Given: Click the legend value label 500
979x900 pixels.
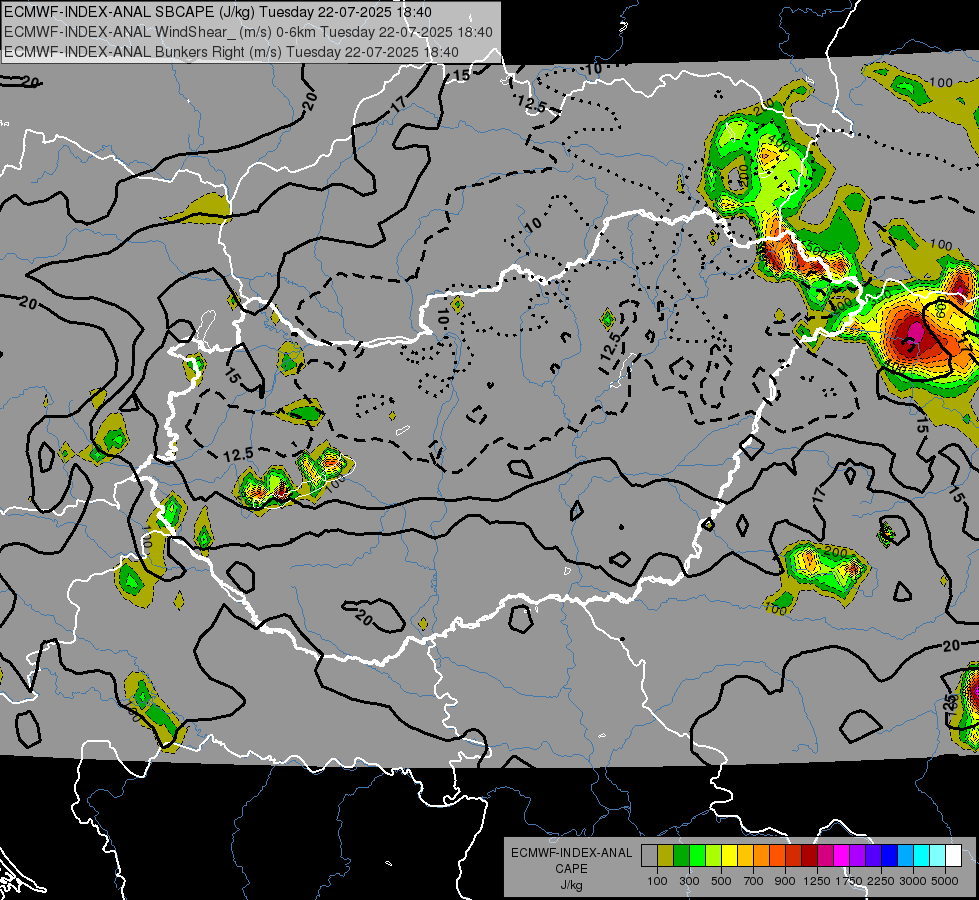Looking at the screenshot, I should tap(721, 881).
